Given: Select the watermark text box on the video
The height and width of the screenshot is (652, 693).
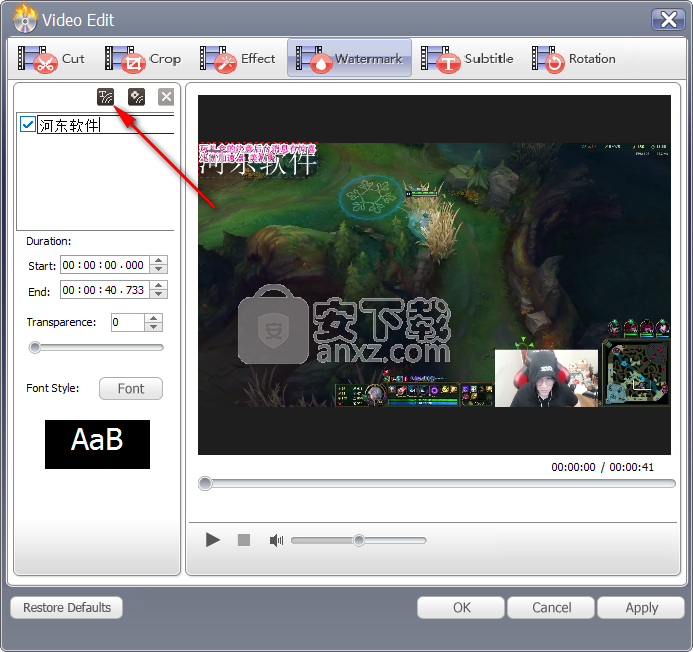Looking at the screenshot, I should coord(258,160).
